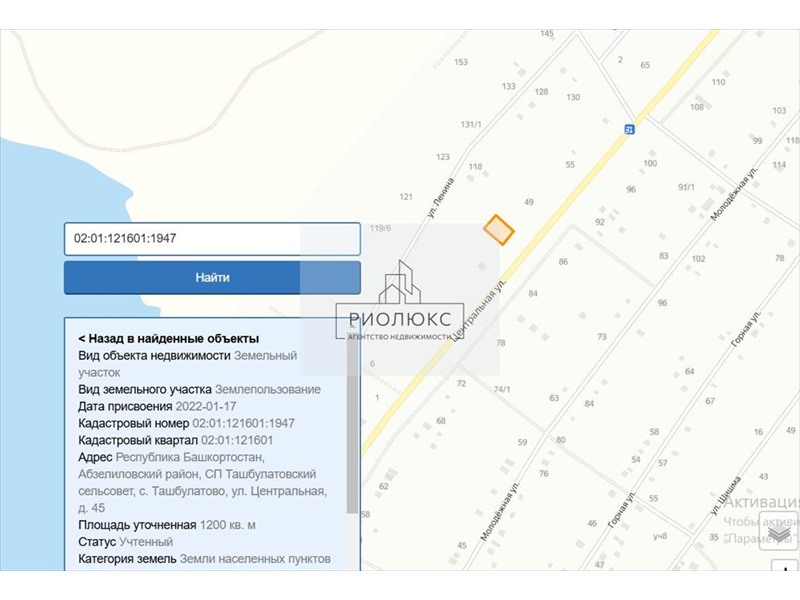Click the cadastral number search input field
The width and height of the screenshot is (800, 600).
tap(212, 239)
